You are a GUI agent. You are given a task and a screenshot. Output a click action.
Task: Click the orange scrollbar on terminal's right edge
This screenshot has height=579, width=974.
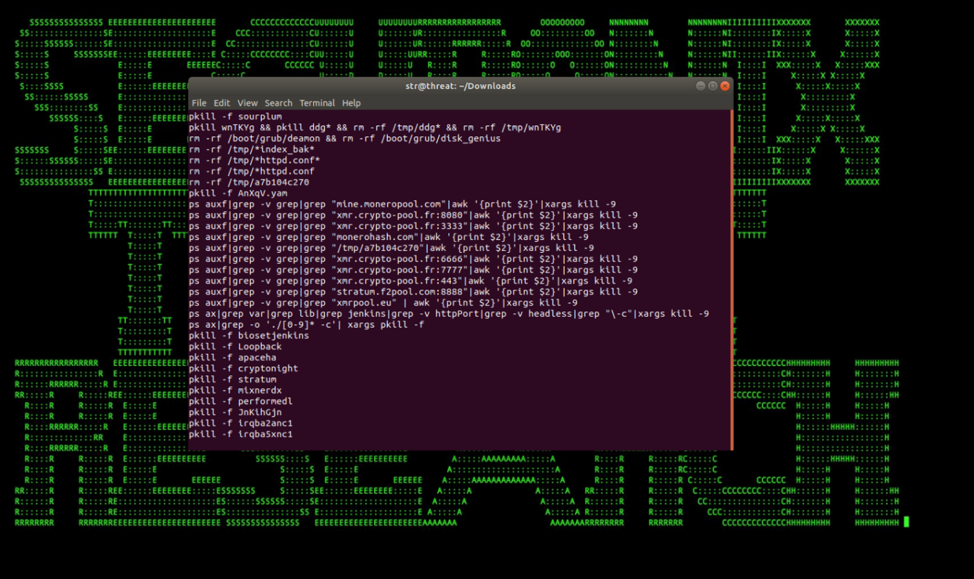(732, 280)
